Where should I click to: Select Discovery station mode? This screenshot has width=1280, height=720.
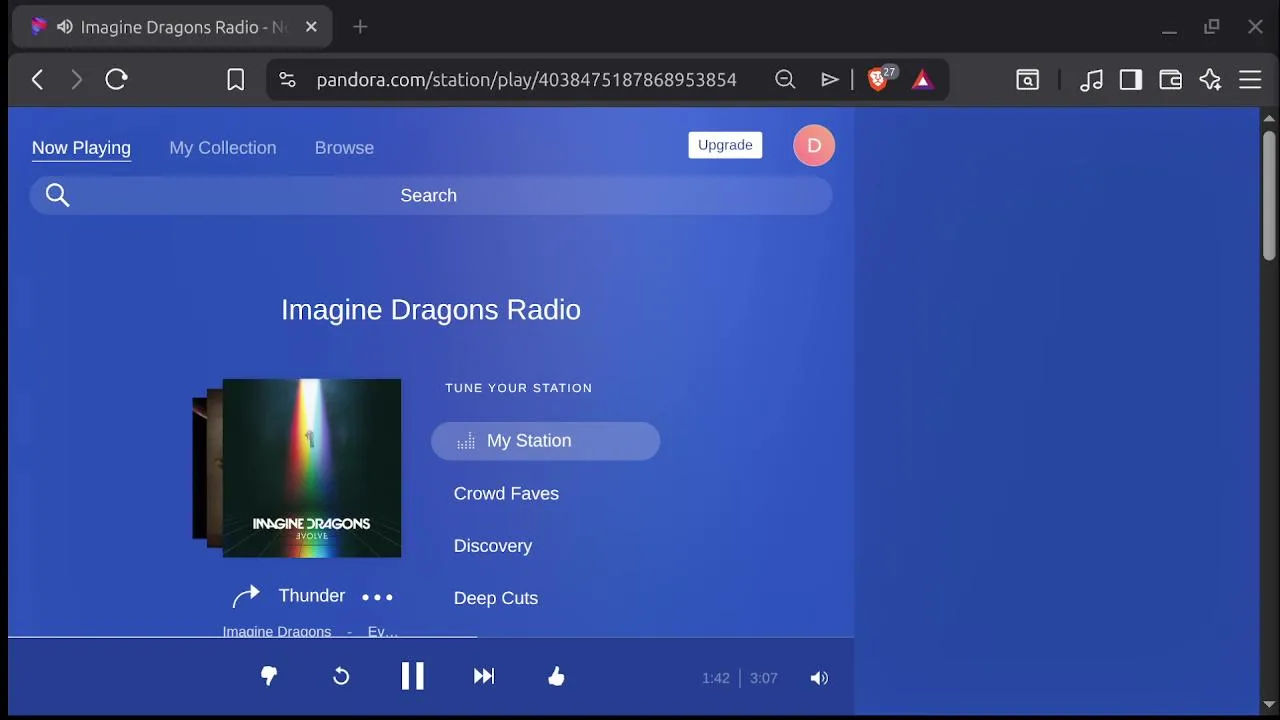(493, 546)
